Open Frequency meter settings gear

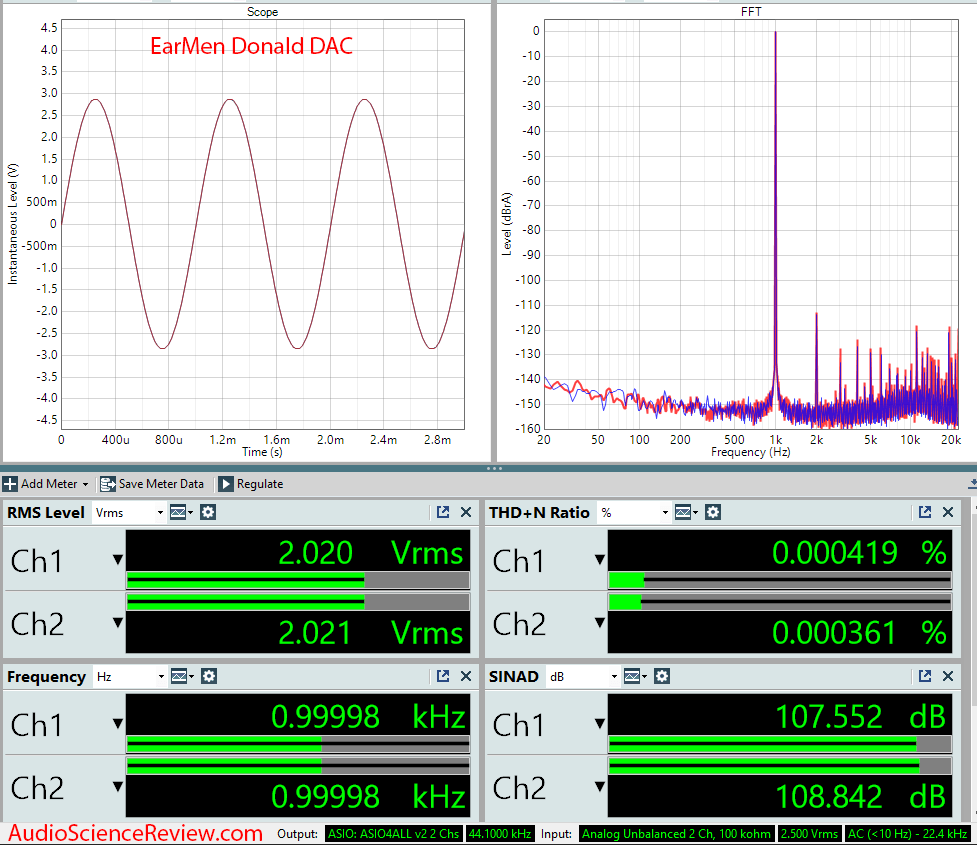209,676
